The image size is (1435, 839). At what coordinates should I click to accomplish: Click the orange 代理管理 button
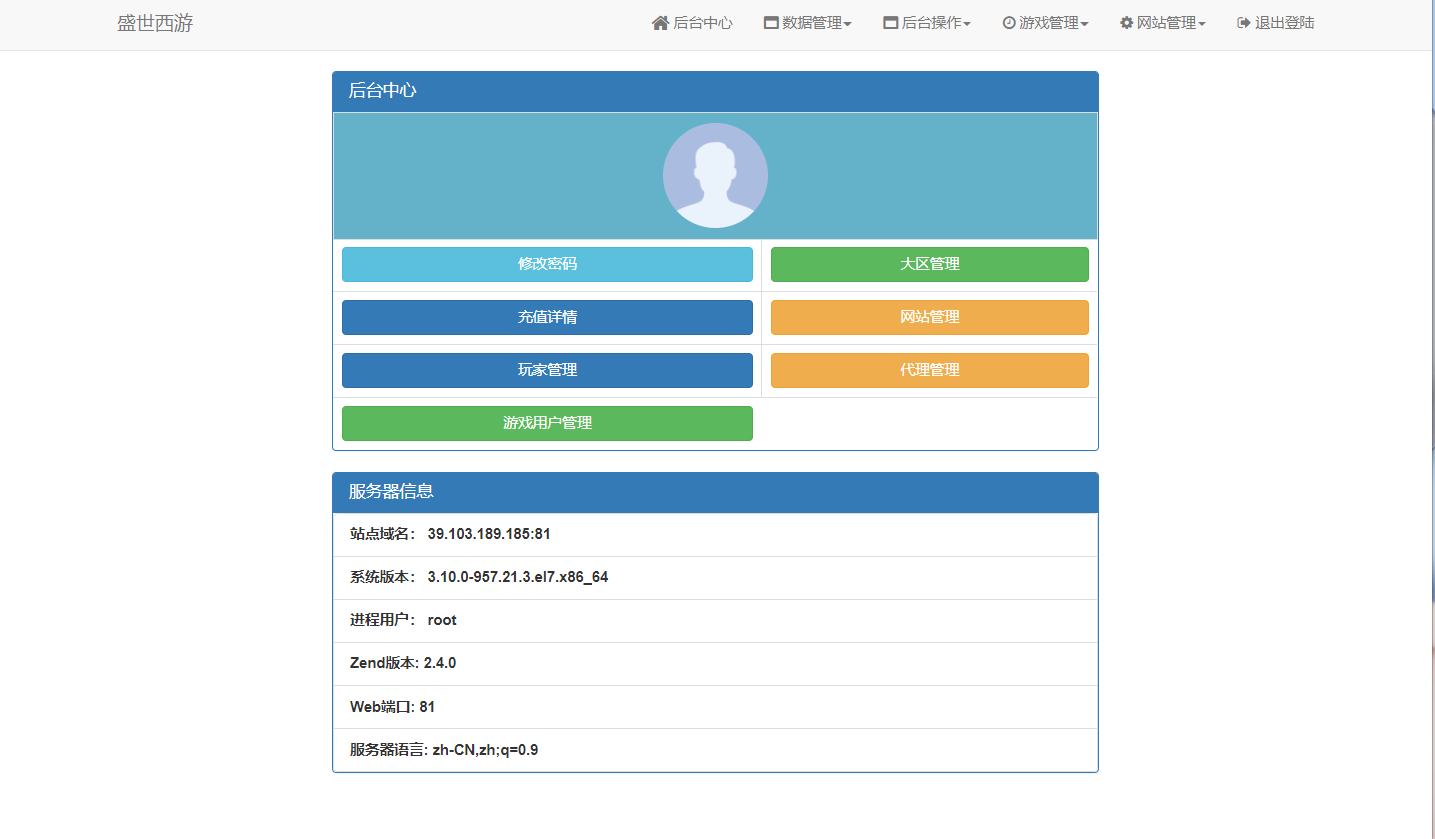[930, 370]
